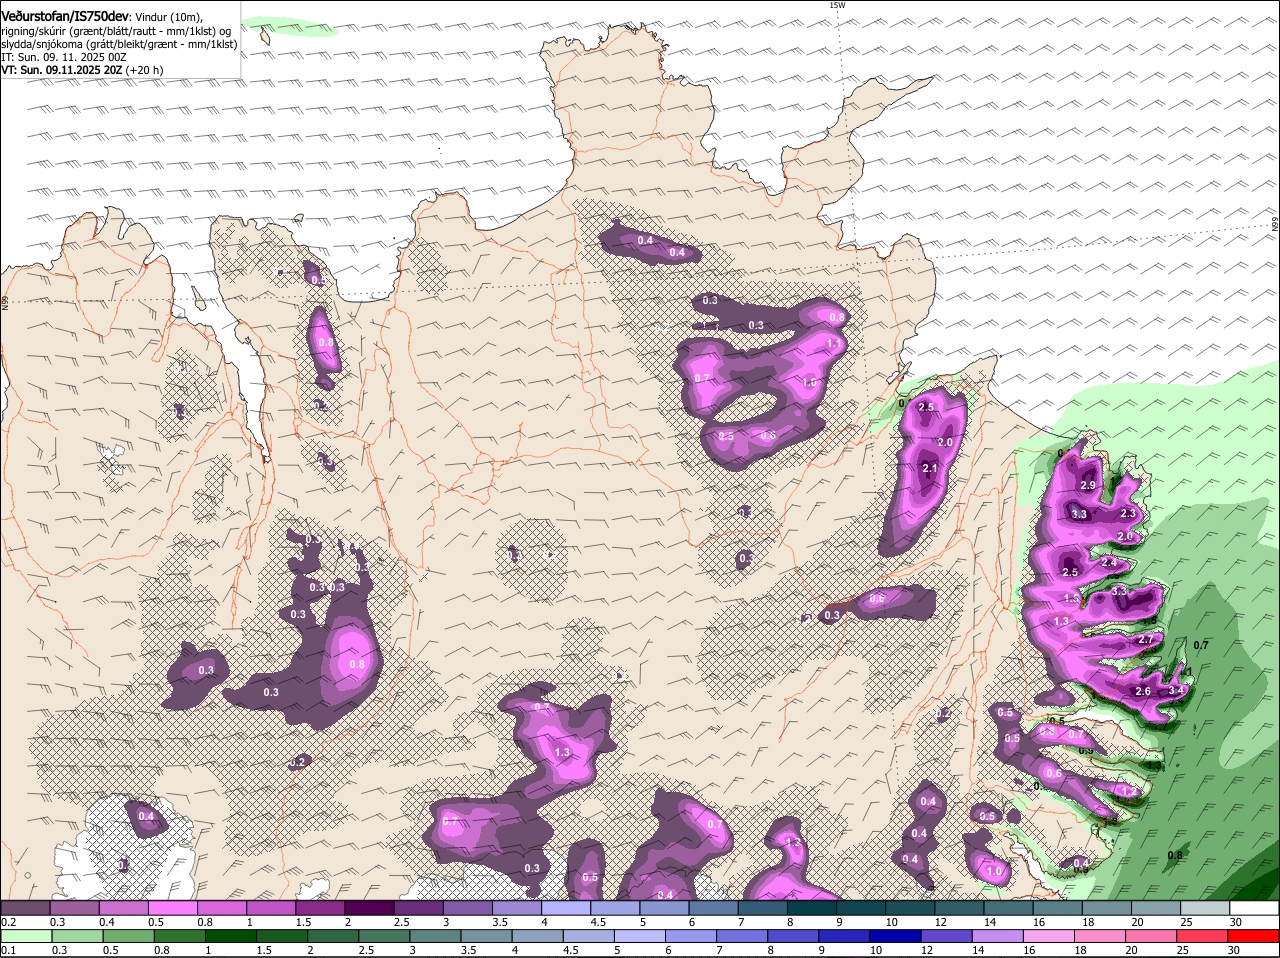The image size is (1280, 958).
Task: Click the 2.7 precipitation value on the map
Action: [x=1146, y=640]
